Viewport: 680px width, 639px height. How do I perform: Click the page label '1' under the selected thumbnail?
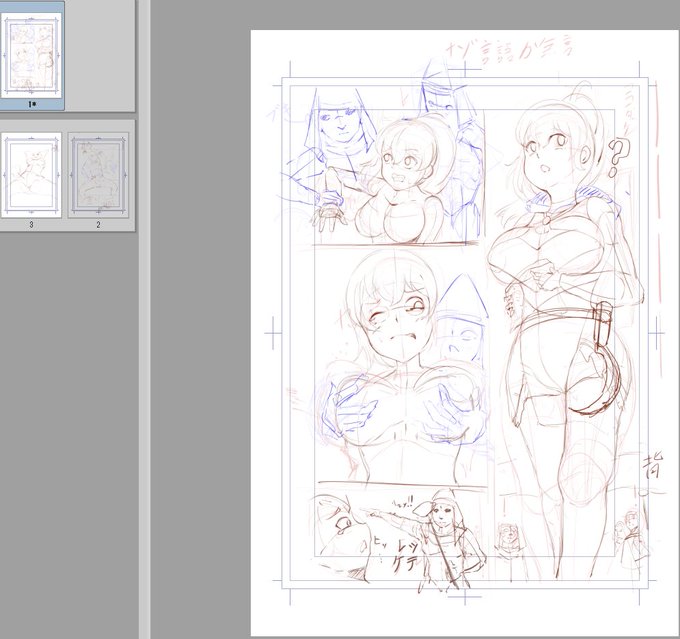tap(32, 105)
